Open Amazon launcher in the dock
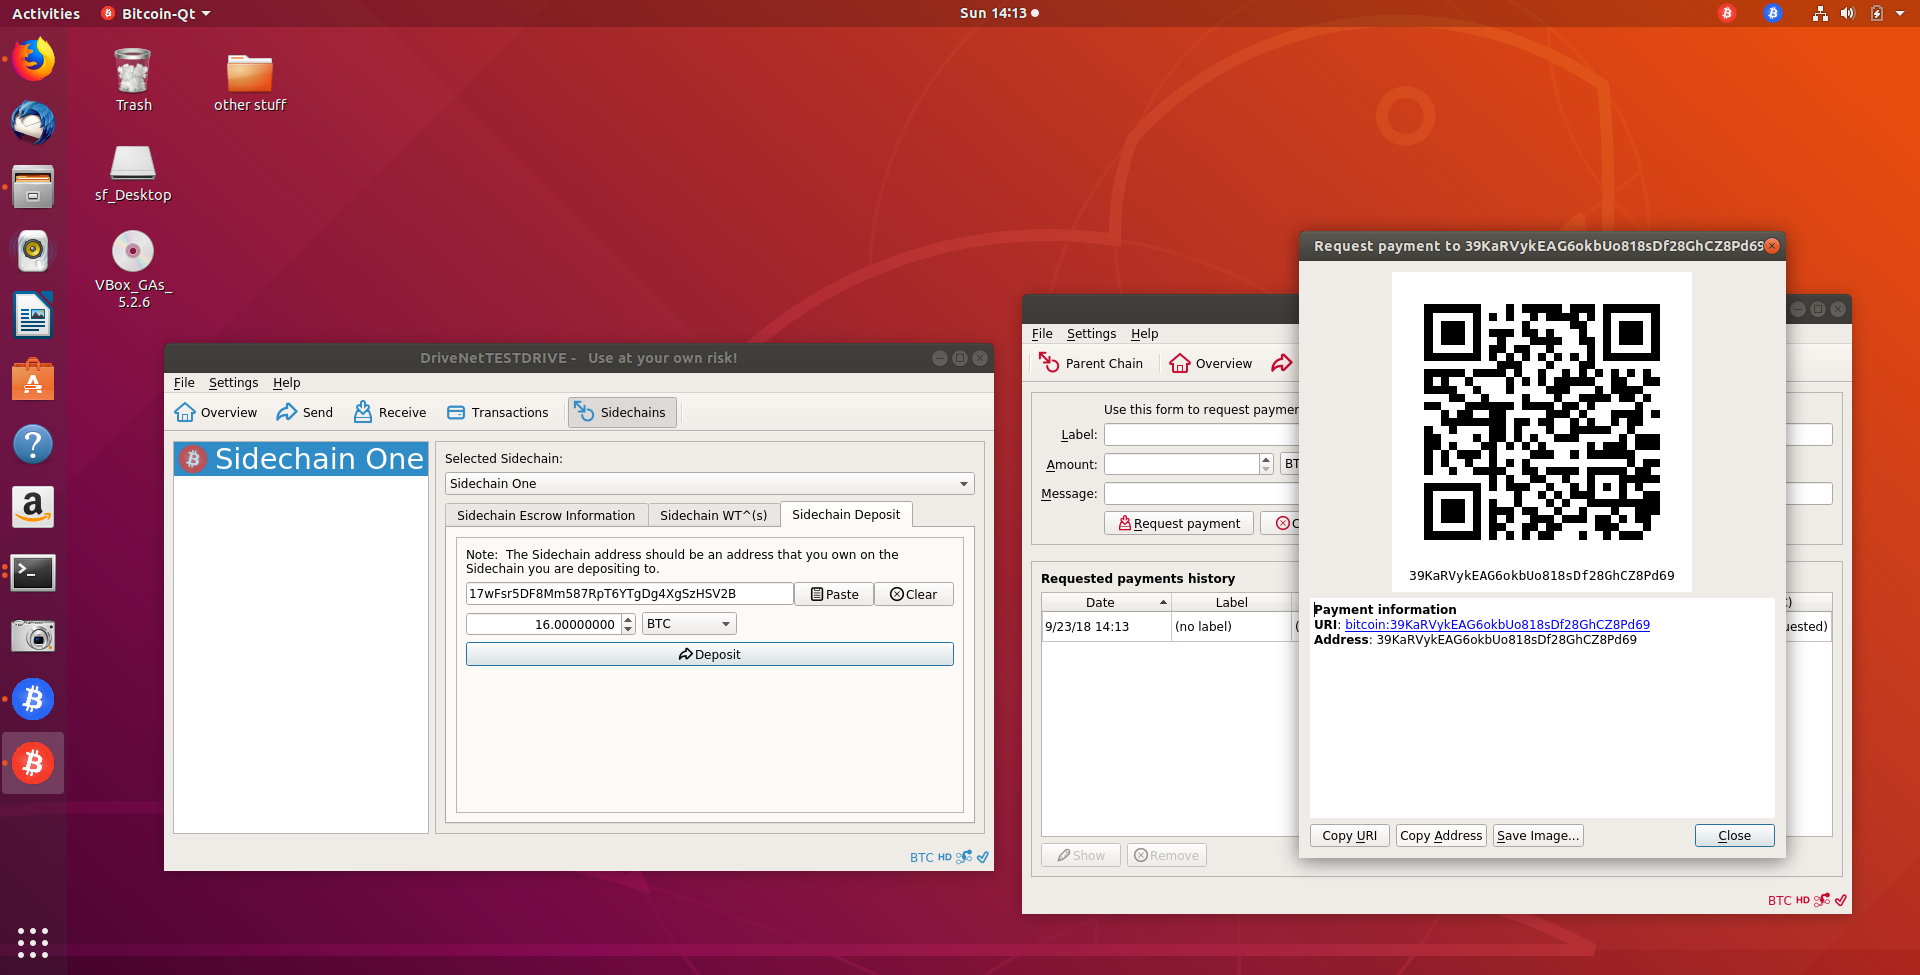The height and width of the screenshot is (975, 1920). (x=33, y=507)
